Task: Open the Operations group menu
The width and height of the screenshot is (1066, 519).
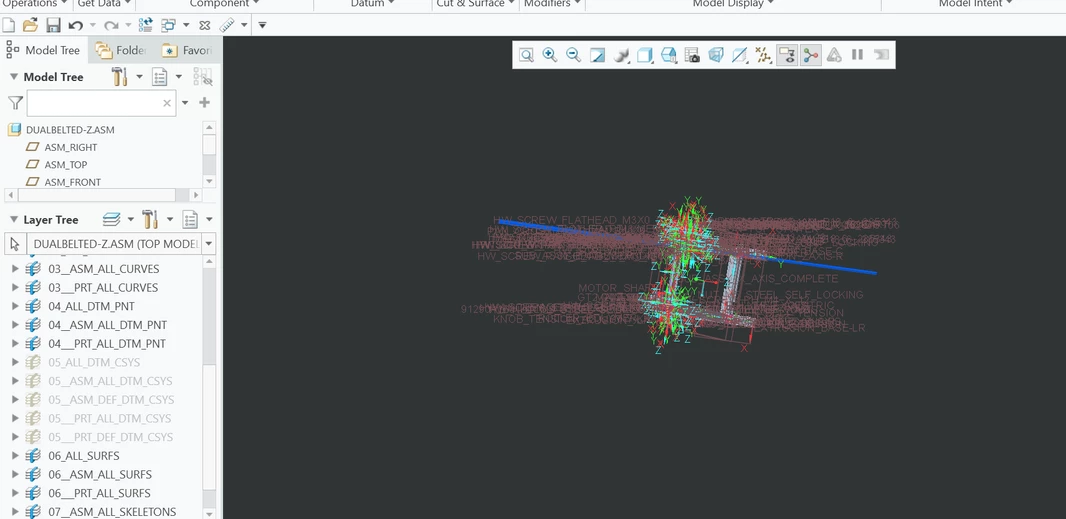Action: tap(35, 4)
